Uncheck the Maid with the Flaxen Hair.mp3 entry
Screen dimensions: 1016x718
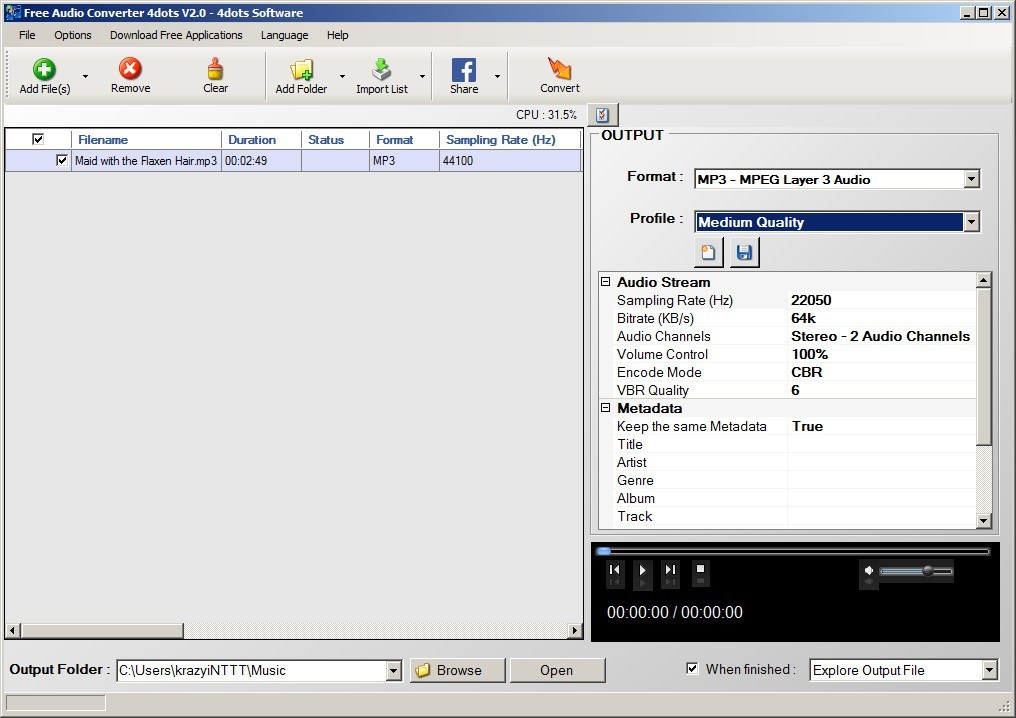tap(61, 160)
